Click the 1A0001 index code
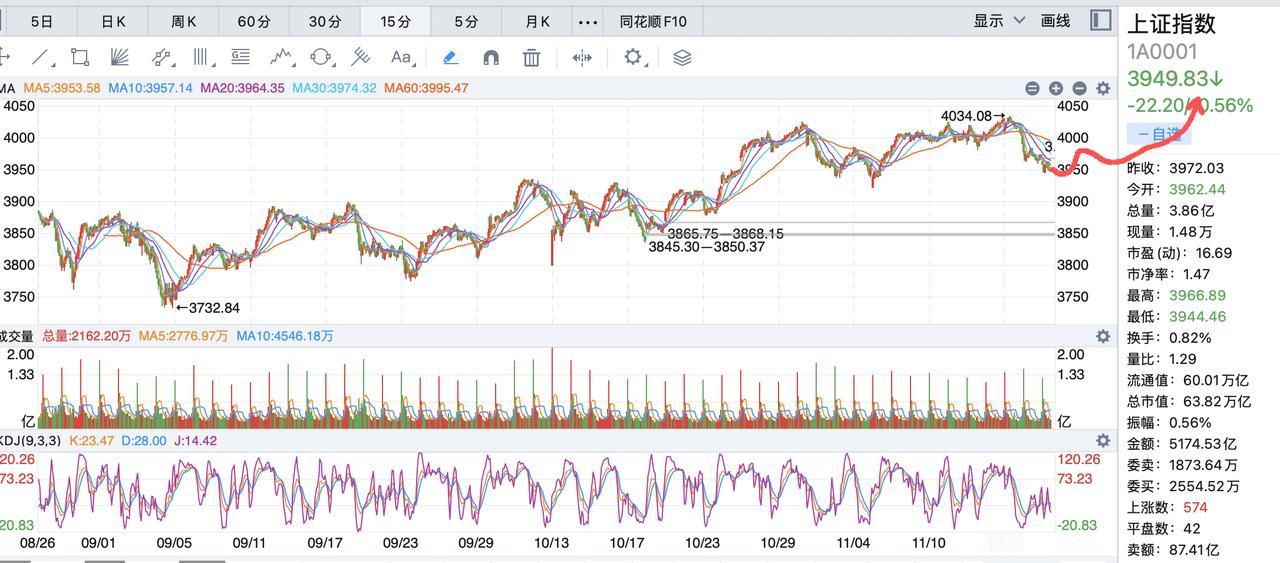Viewport: 1280px width, 563px height. click(1162, 52)
